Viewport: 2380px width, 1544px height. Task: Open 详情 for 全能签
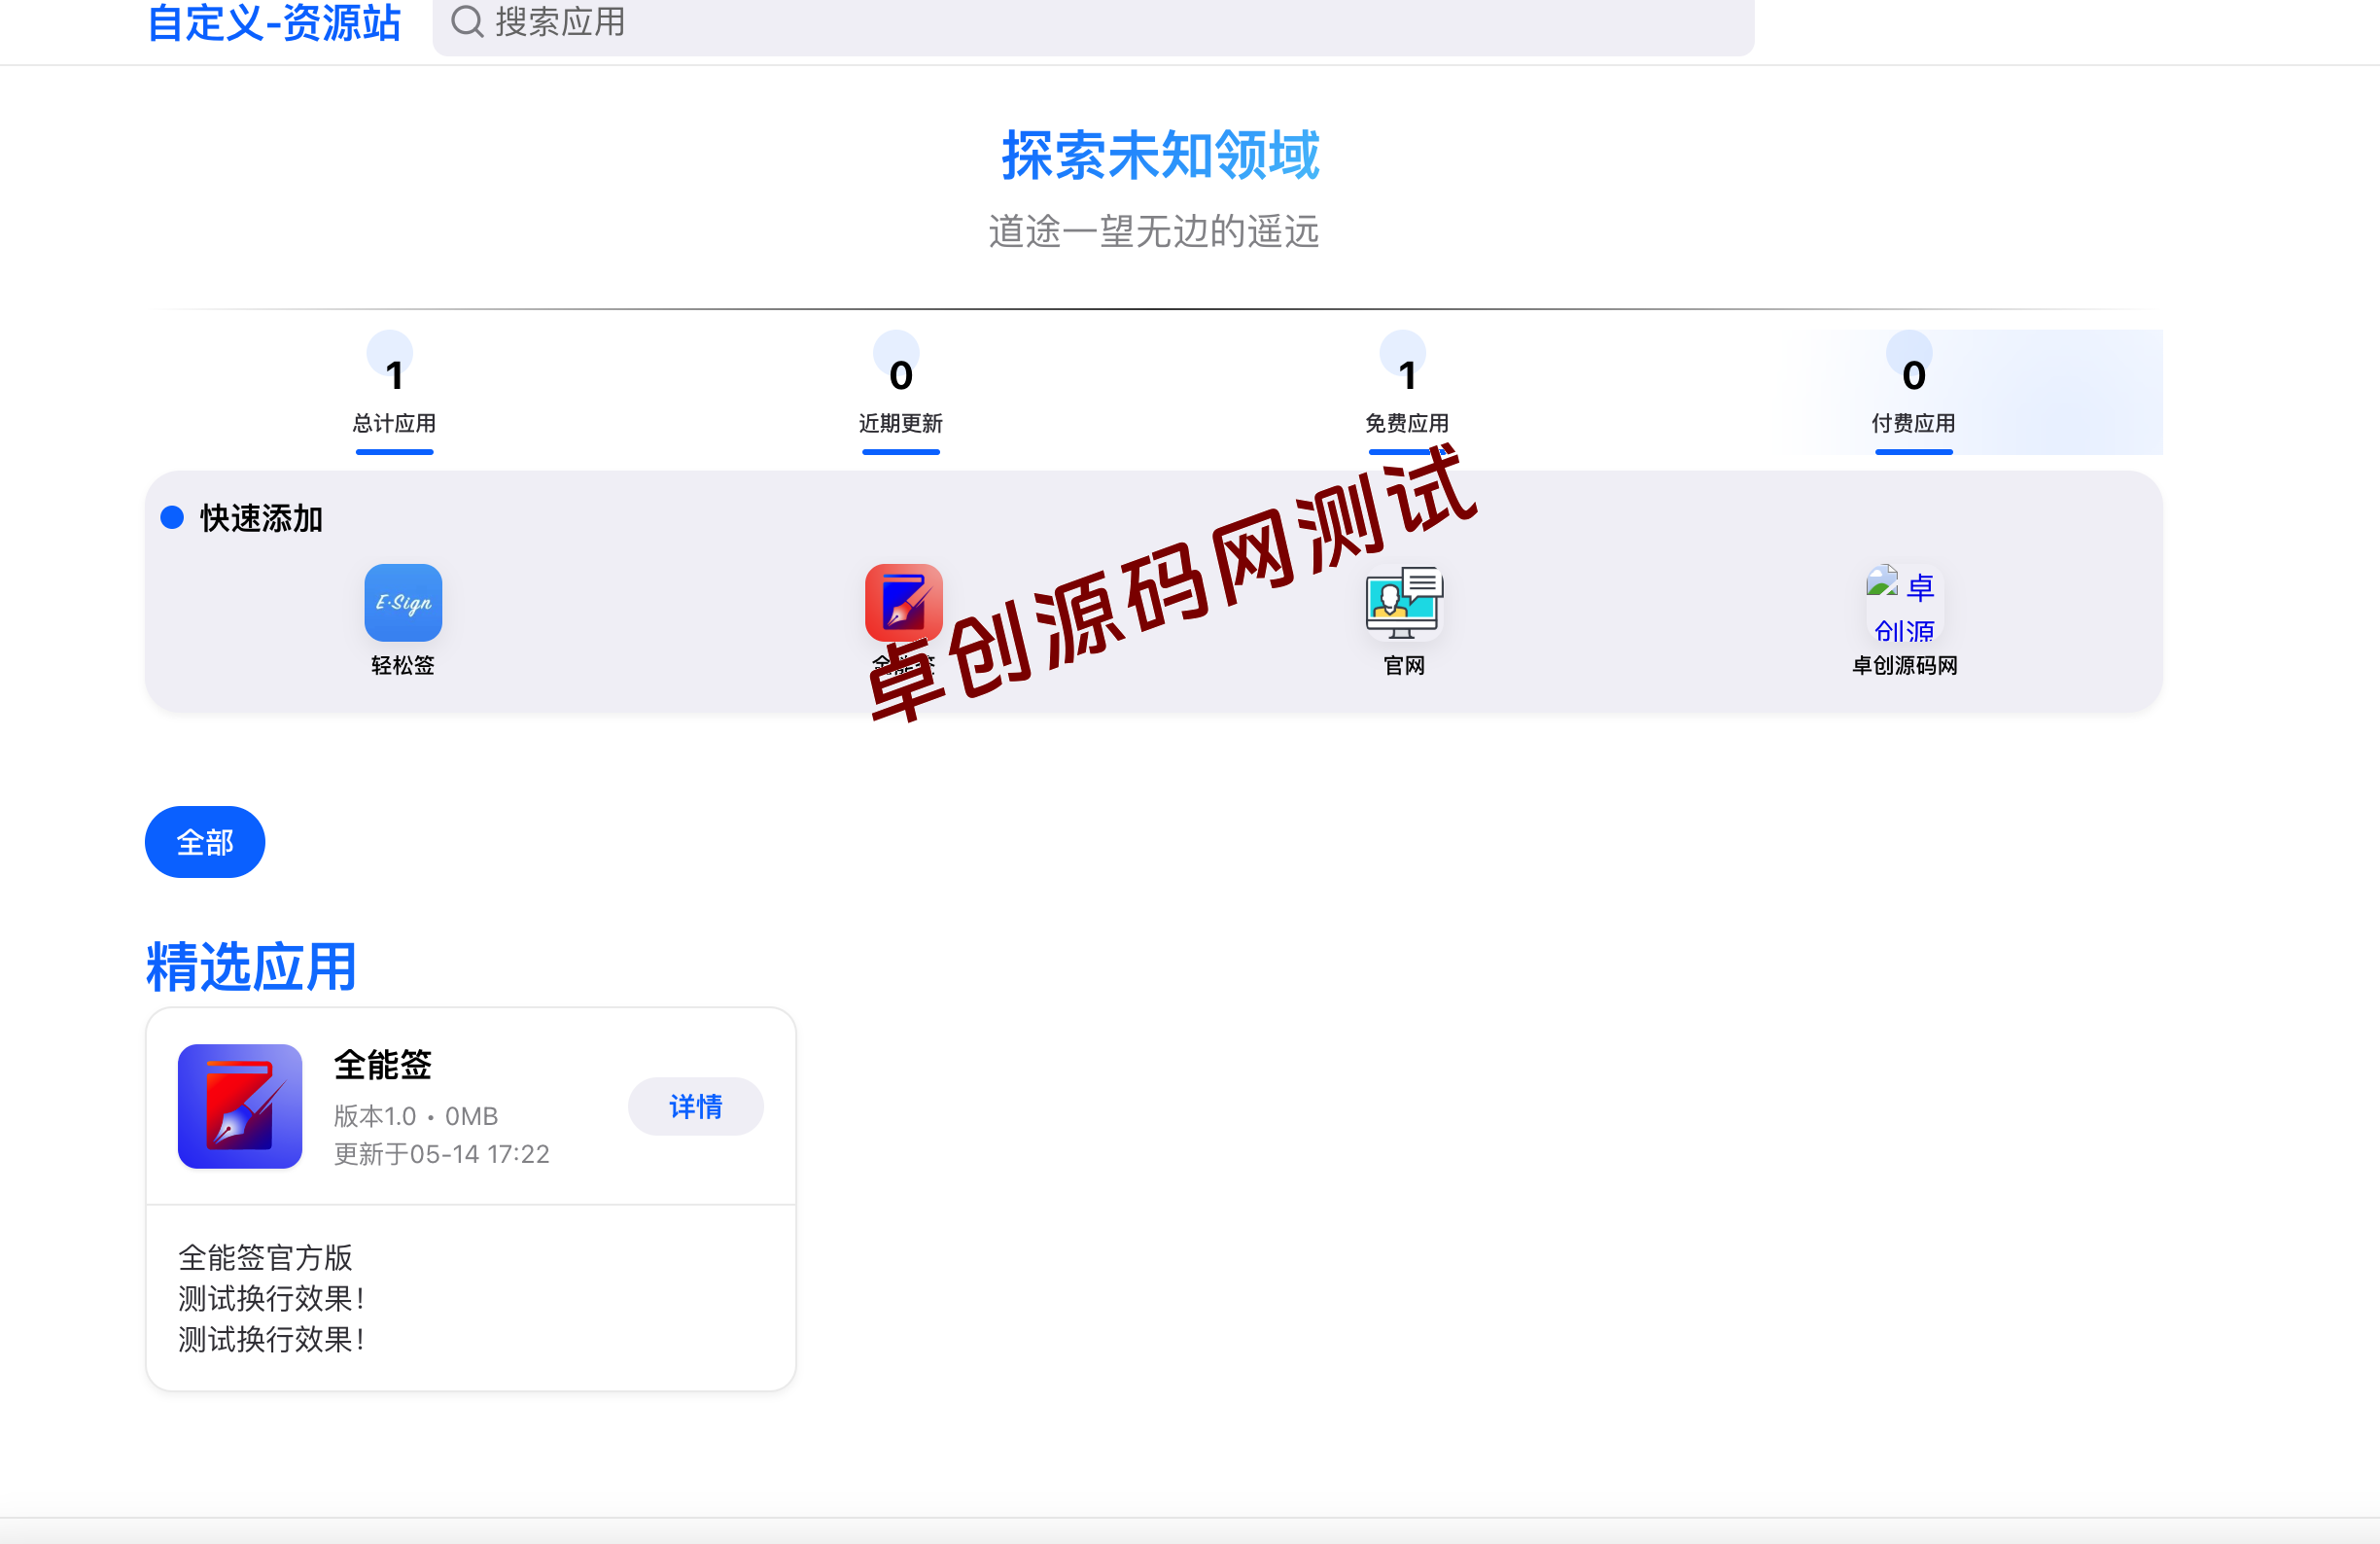[x=696, y=1106]
